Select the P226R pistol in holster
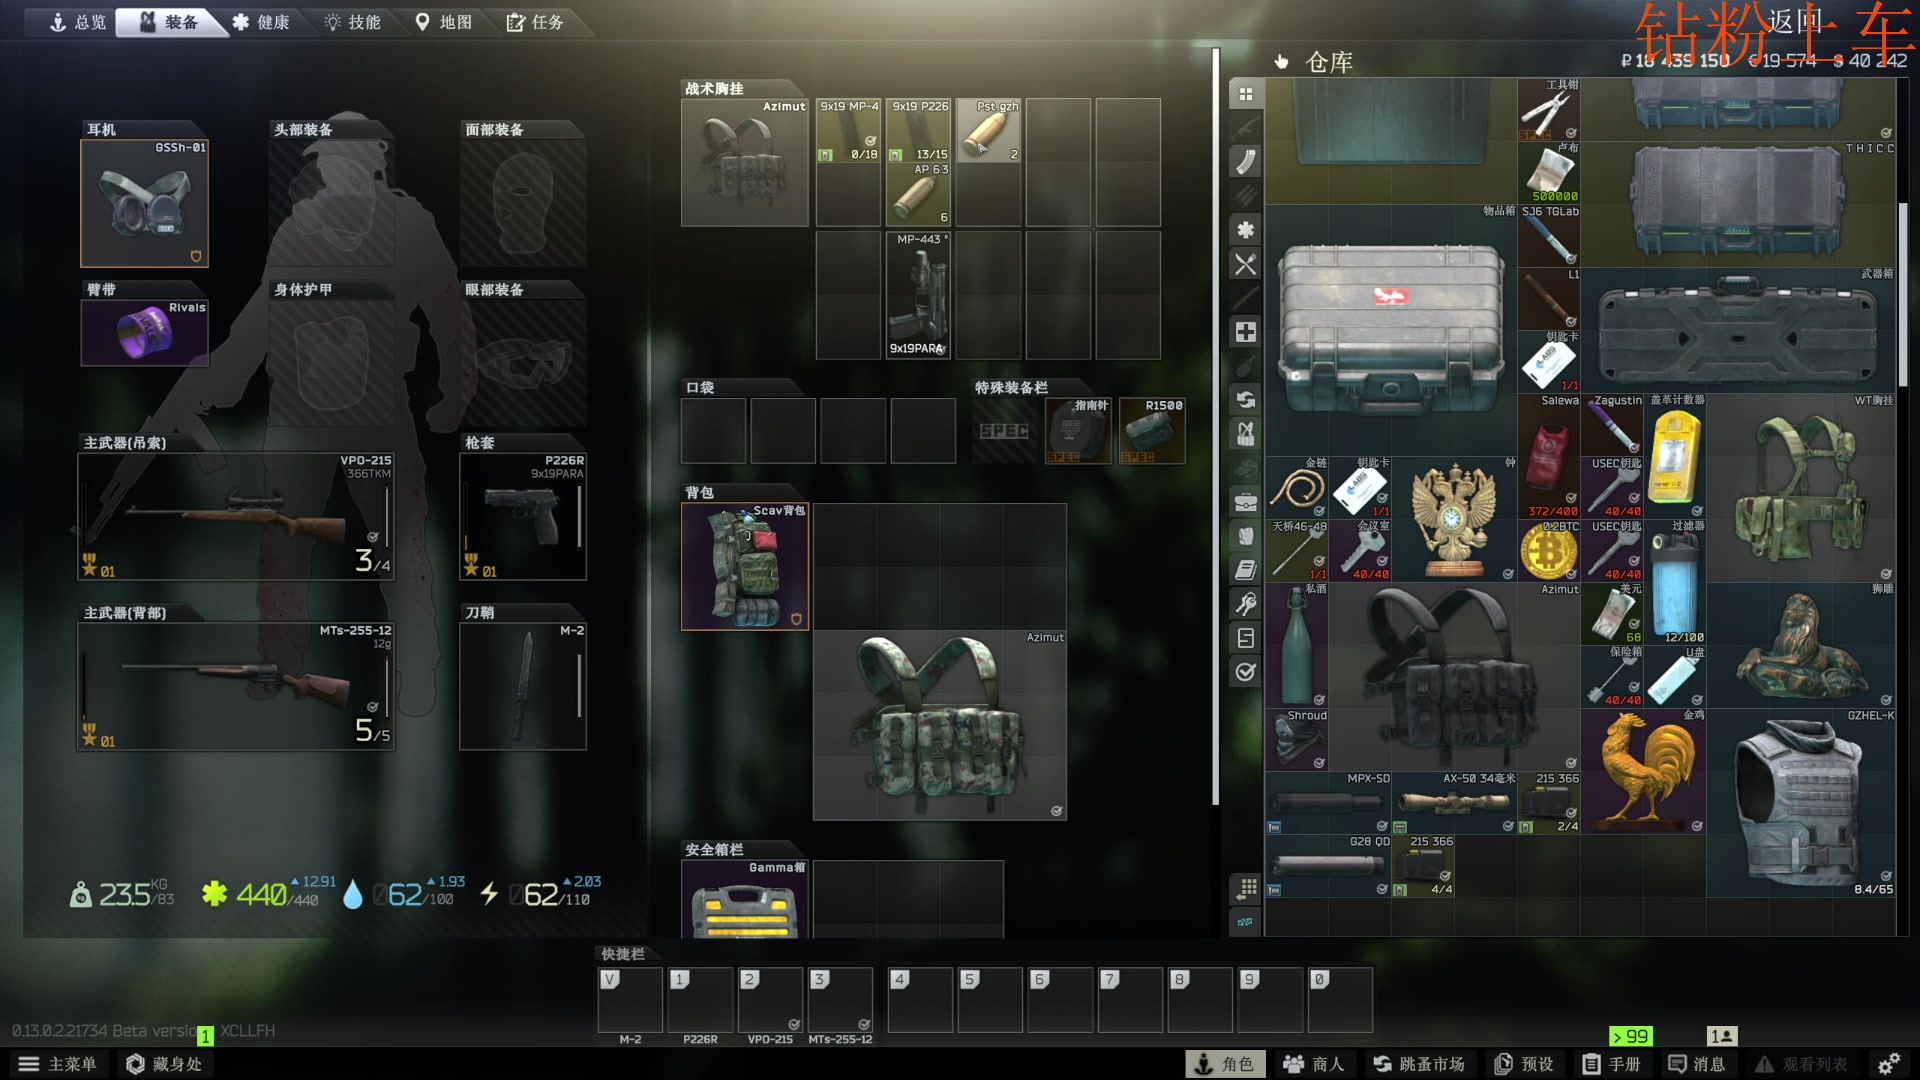 click(523, 516)
